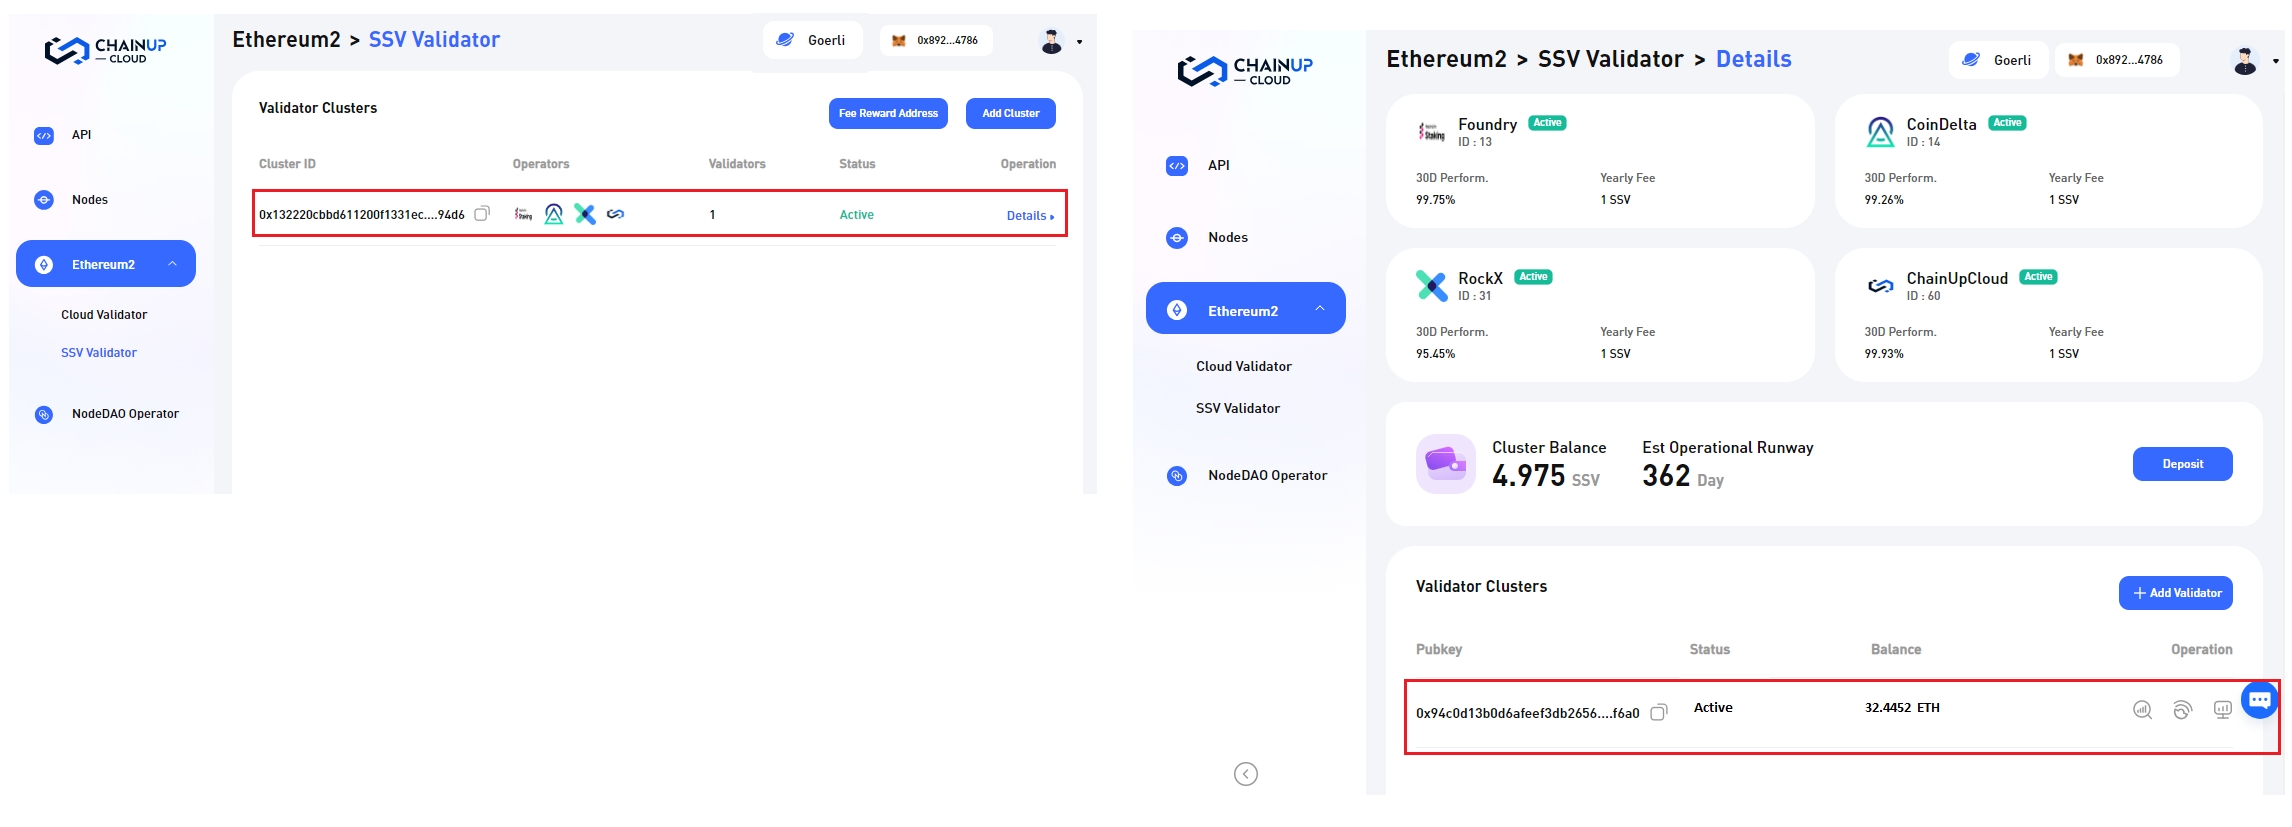2292x827 pixels.
Task: Click the monitor chart icon in the validator row
Action: pyautogui.click(x=2222, y=710)
